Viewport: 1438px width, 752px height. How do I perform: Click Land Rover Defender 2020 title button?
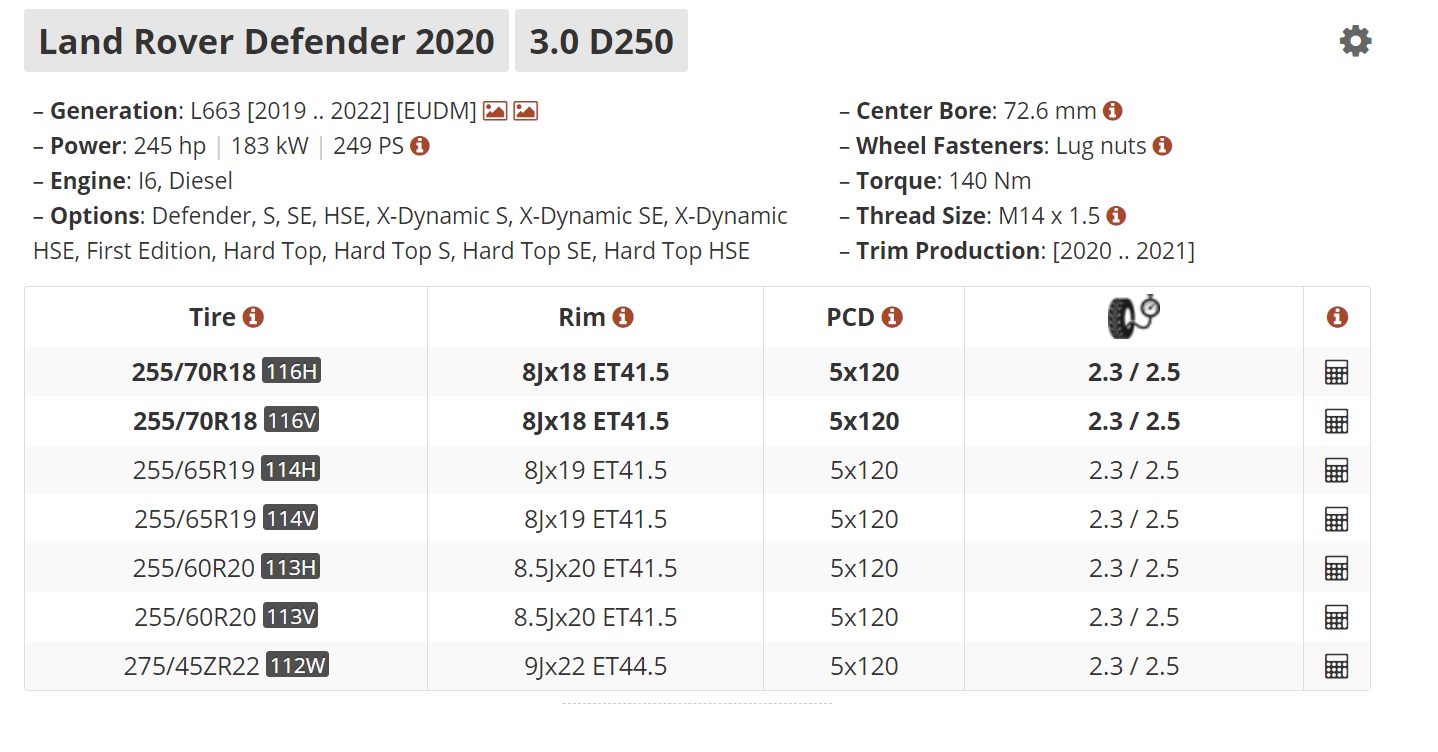click(266, 41)
